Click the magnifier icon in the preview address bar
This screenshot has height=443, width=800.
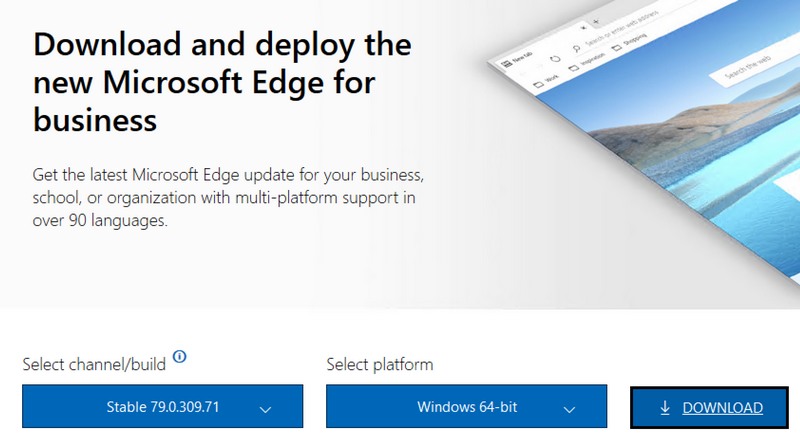[x=578, y=50]
